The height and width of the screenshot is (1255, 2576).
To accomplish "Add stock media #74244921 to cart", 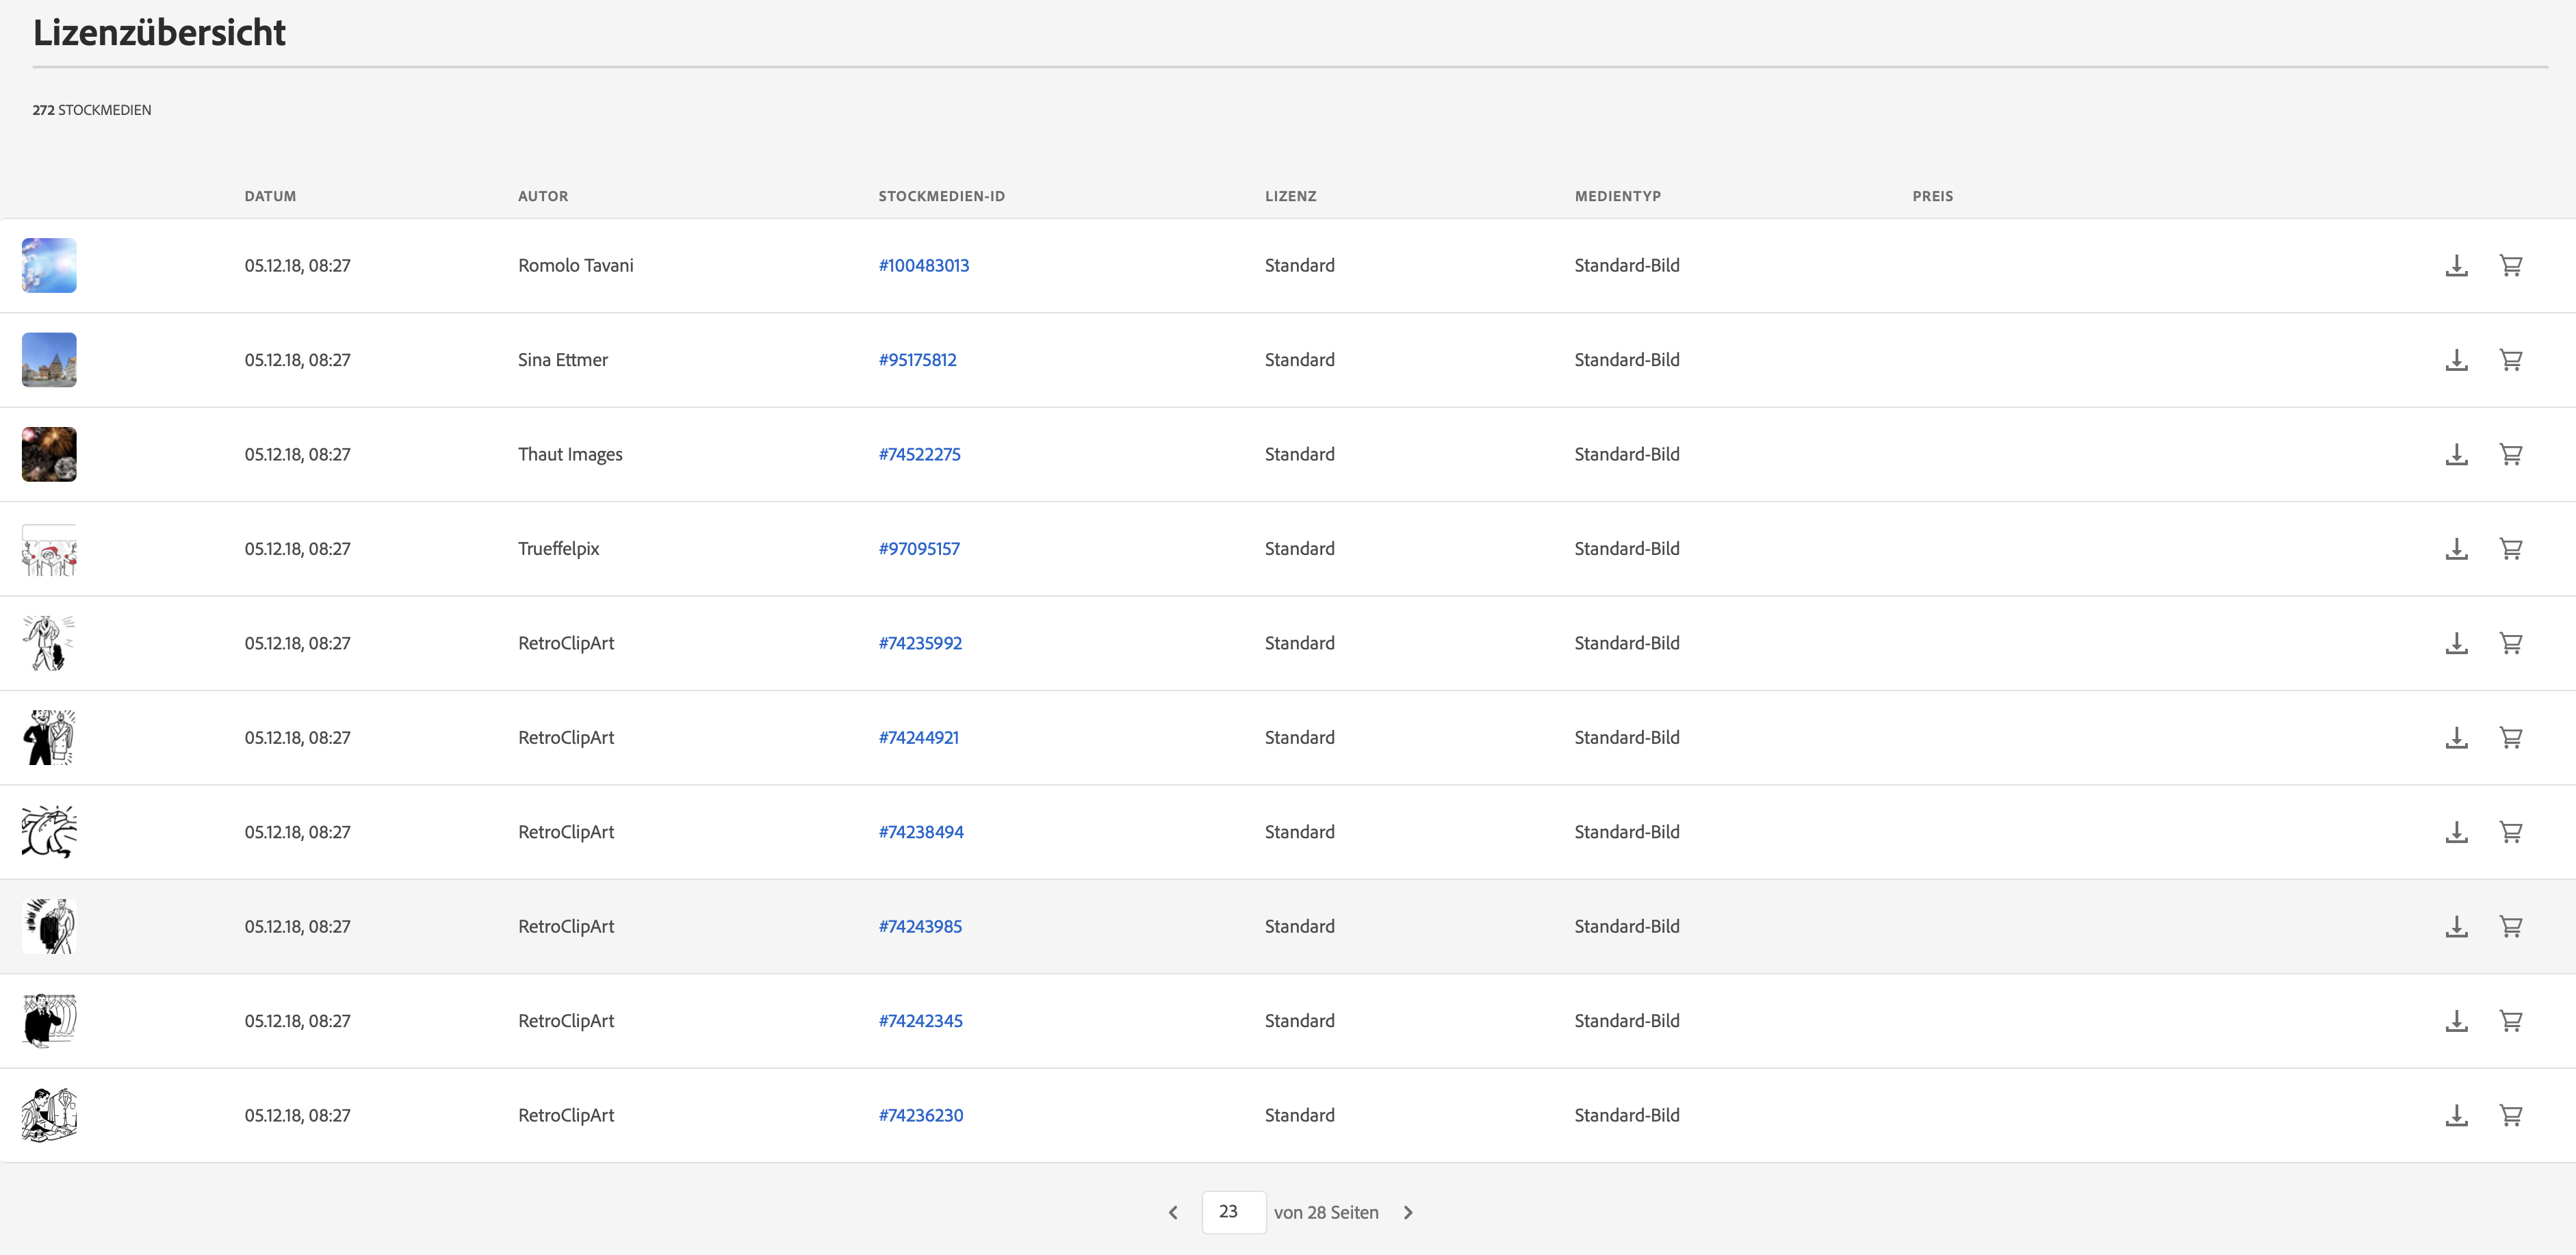I will [x=2510, y=738].
